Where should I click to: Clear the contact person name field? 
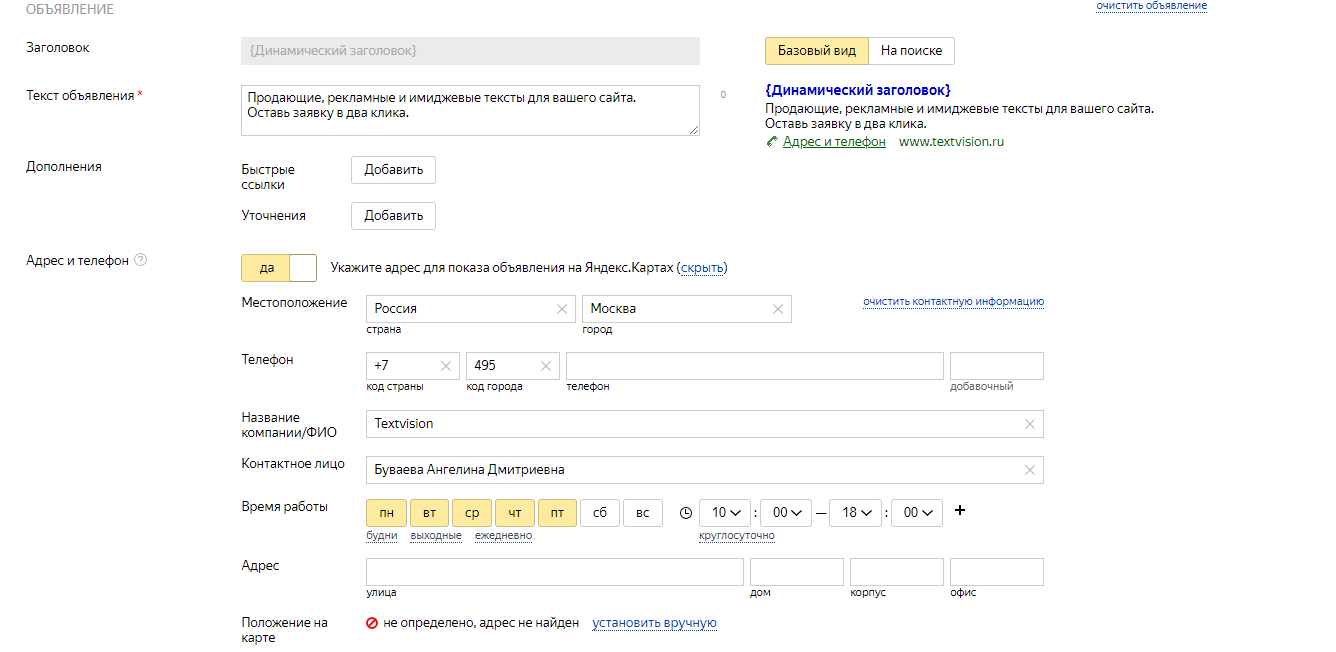click(1030, 470)
